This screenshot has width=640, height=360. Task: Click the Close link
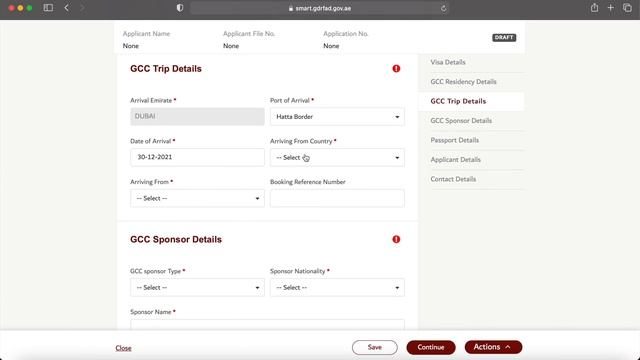123,348
